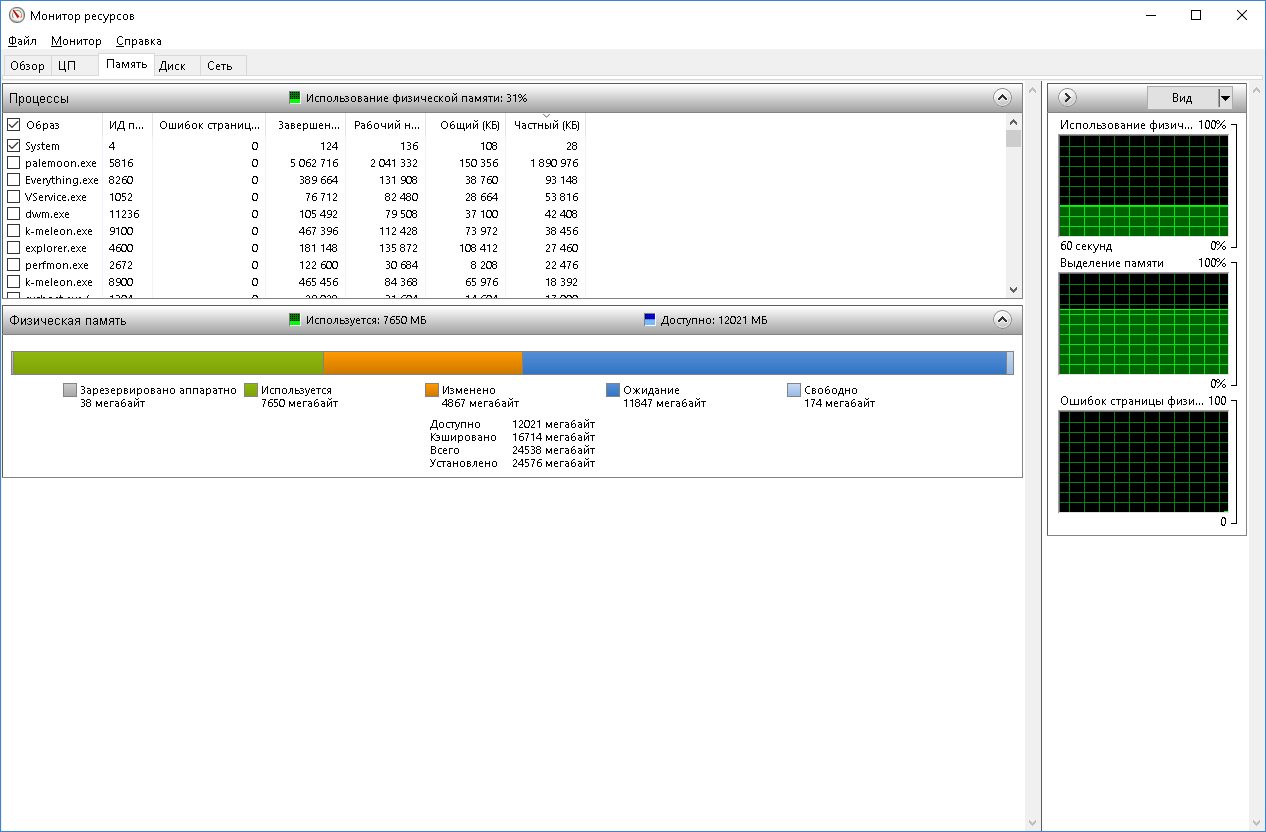Click the palemoon.exe private value 1 890 976
This screenshot has height=832, width=1266.
click(x=552, y=163)
